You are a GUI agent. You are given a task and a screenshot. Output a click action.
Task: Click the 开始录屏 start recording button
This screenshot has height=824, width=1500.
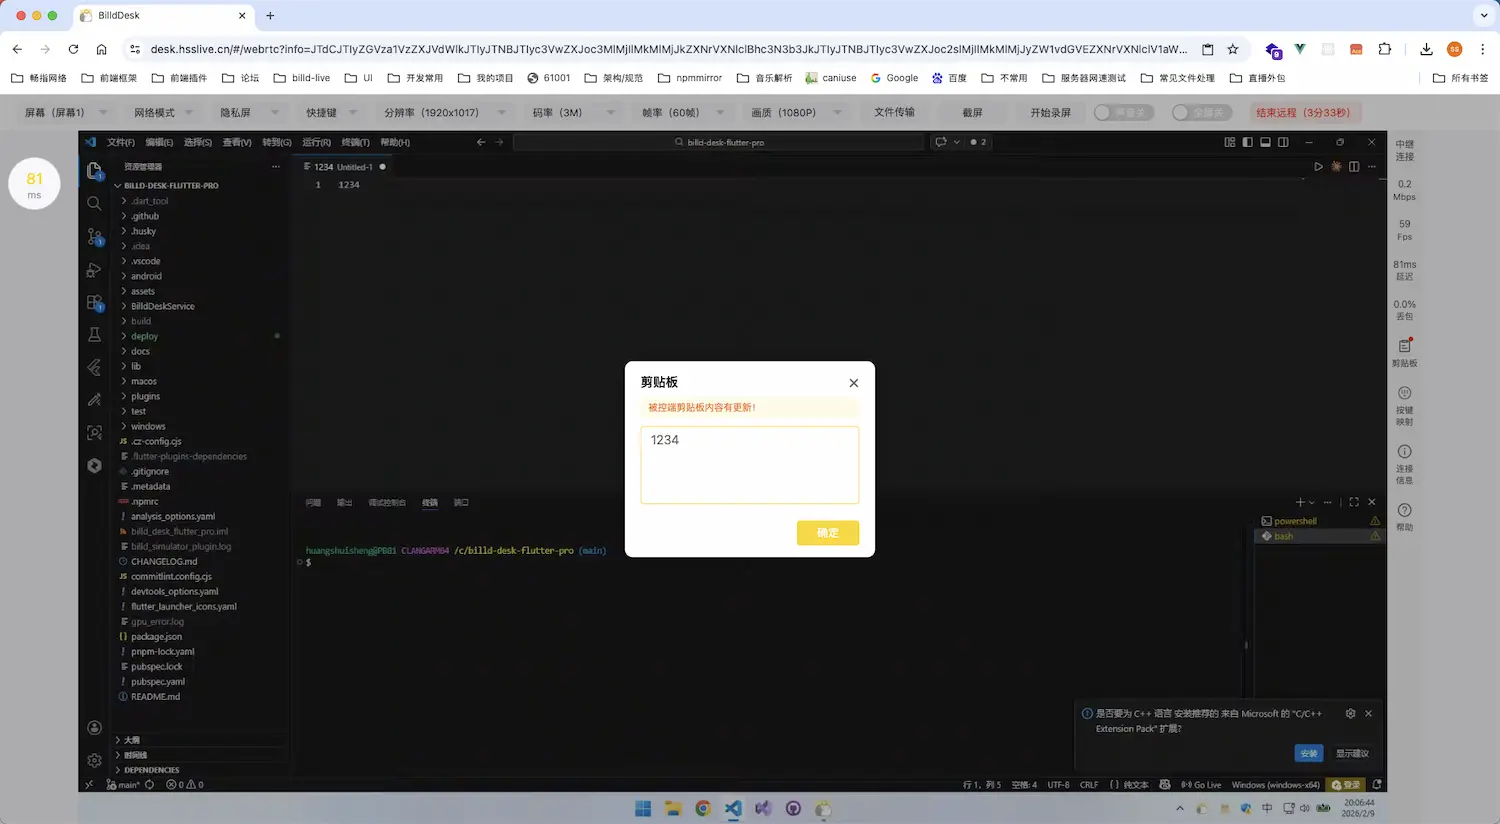(x=1050, y=113)
